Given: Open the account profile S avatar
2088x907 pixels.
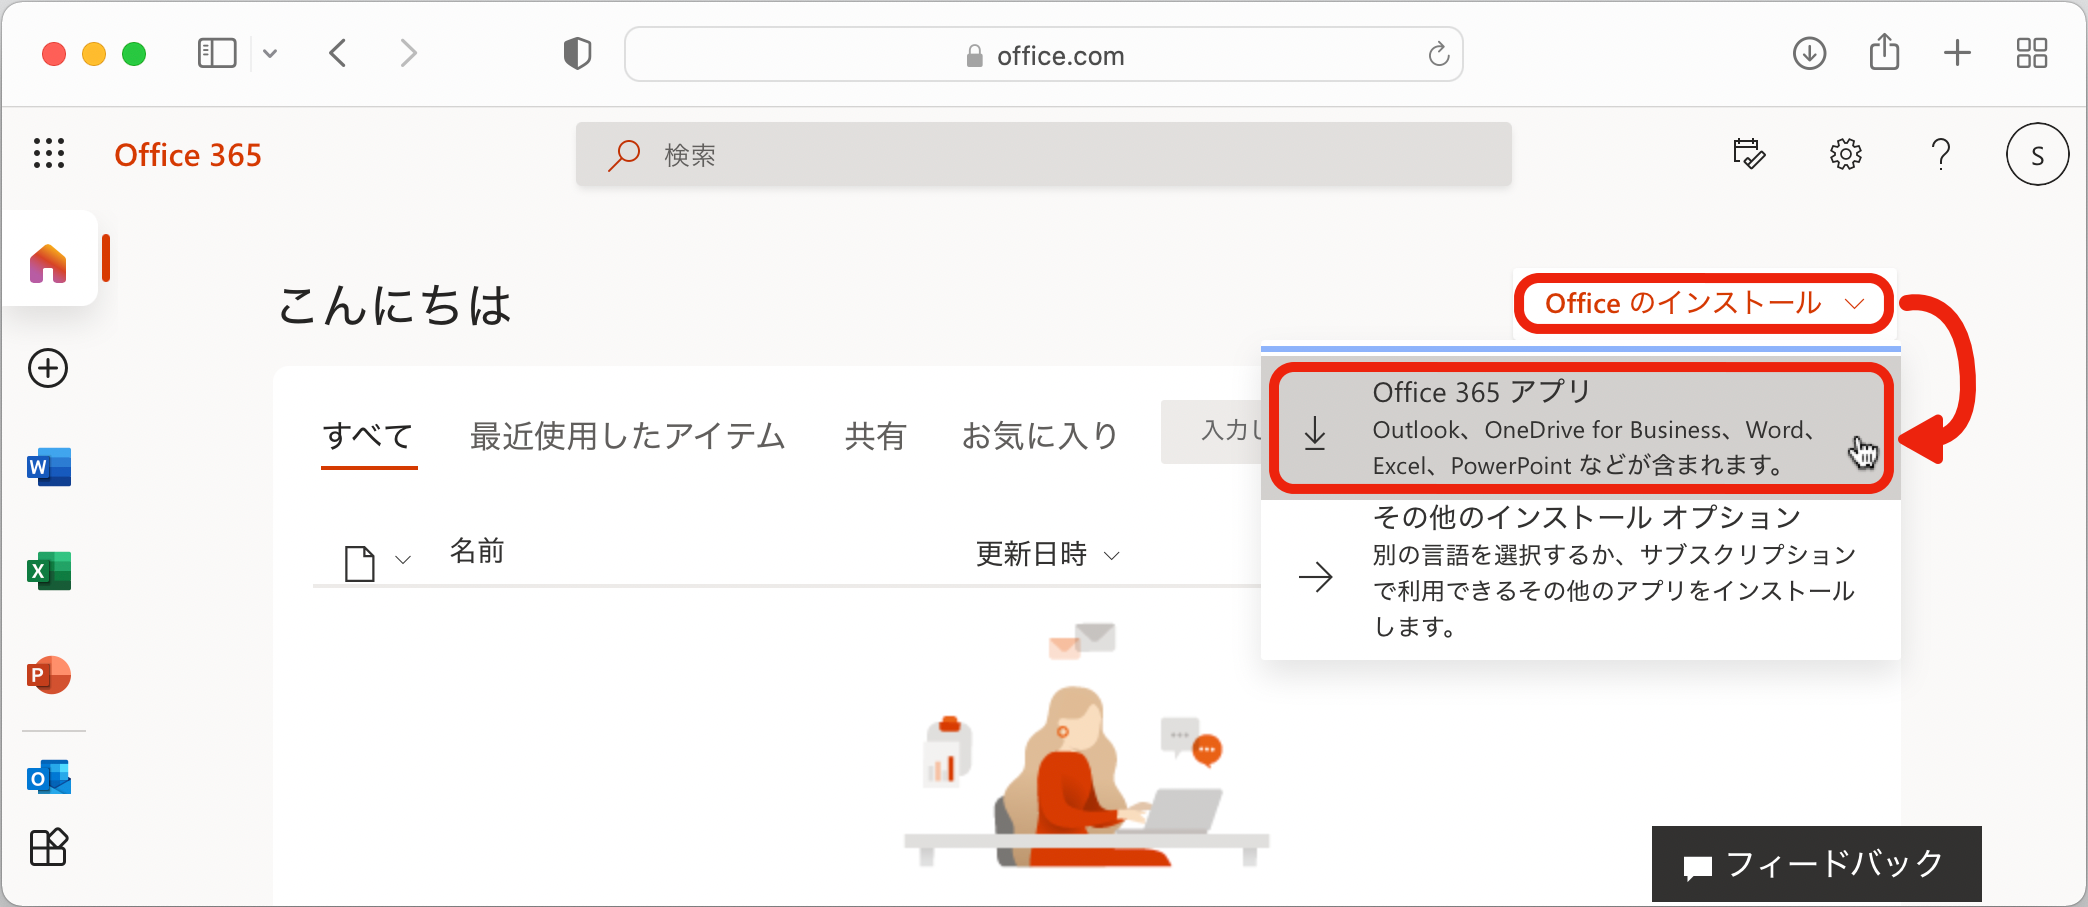Looking at the screenshot, I should (2037, 155).
